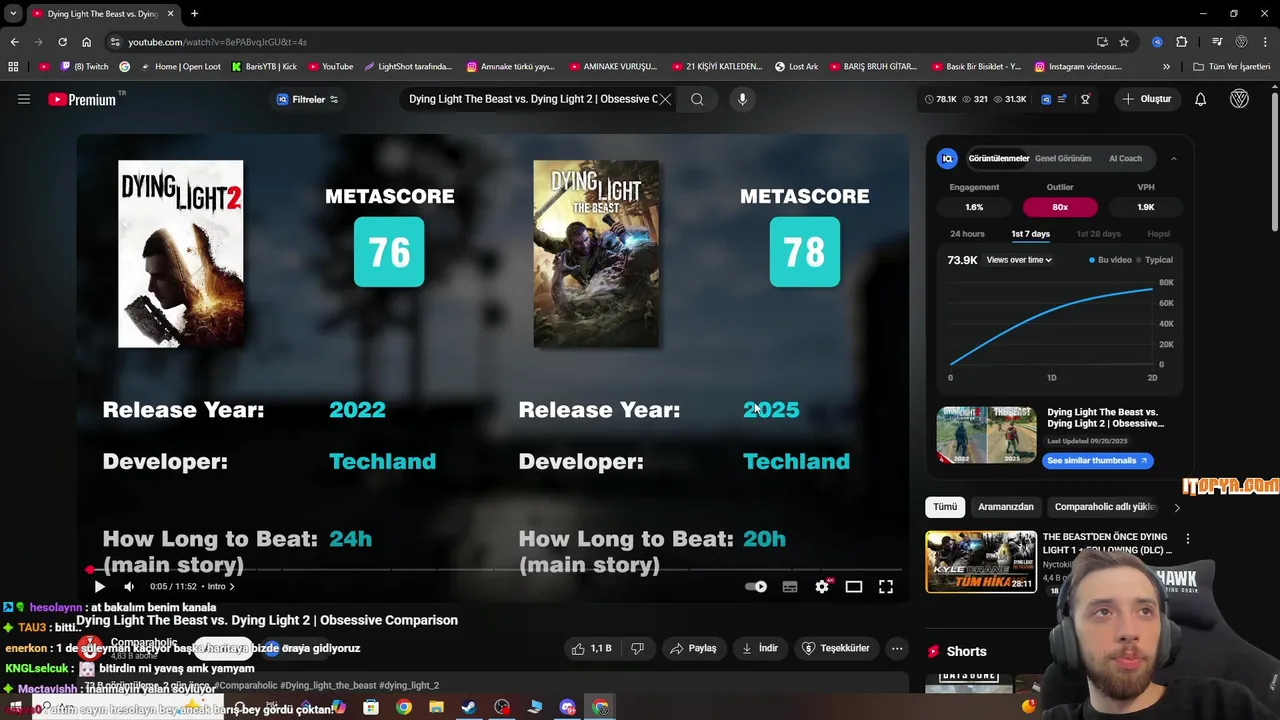Collapse the vidIQ panel chevron
1280x720 pixels.
tap(1174, 158)
